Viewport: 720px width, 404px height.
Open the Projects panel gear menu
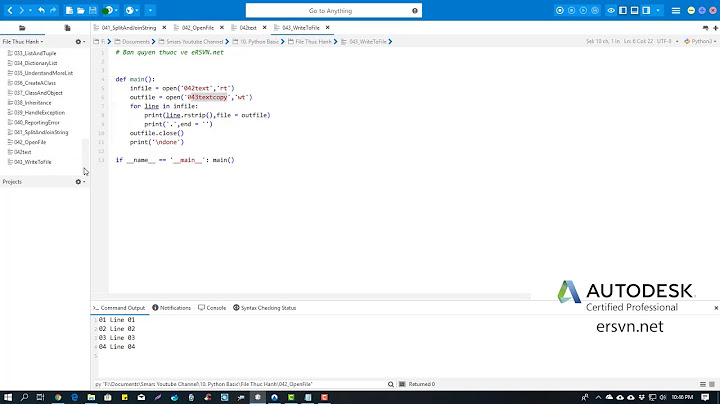[x=80, y=182]
